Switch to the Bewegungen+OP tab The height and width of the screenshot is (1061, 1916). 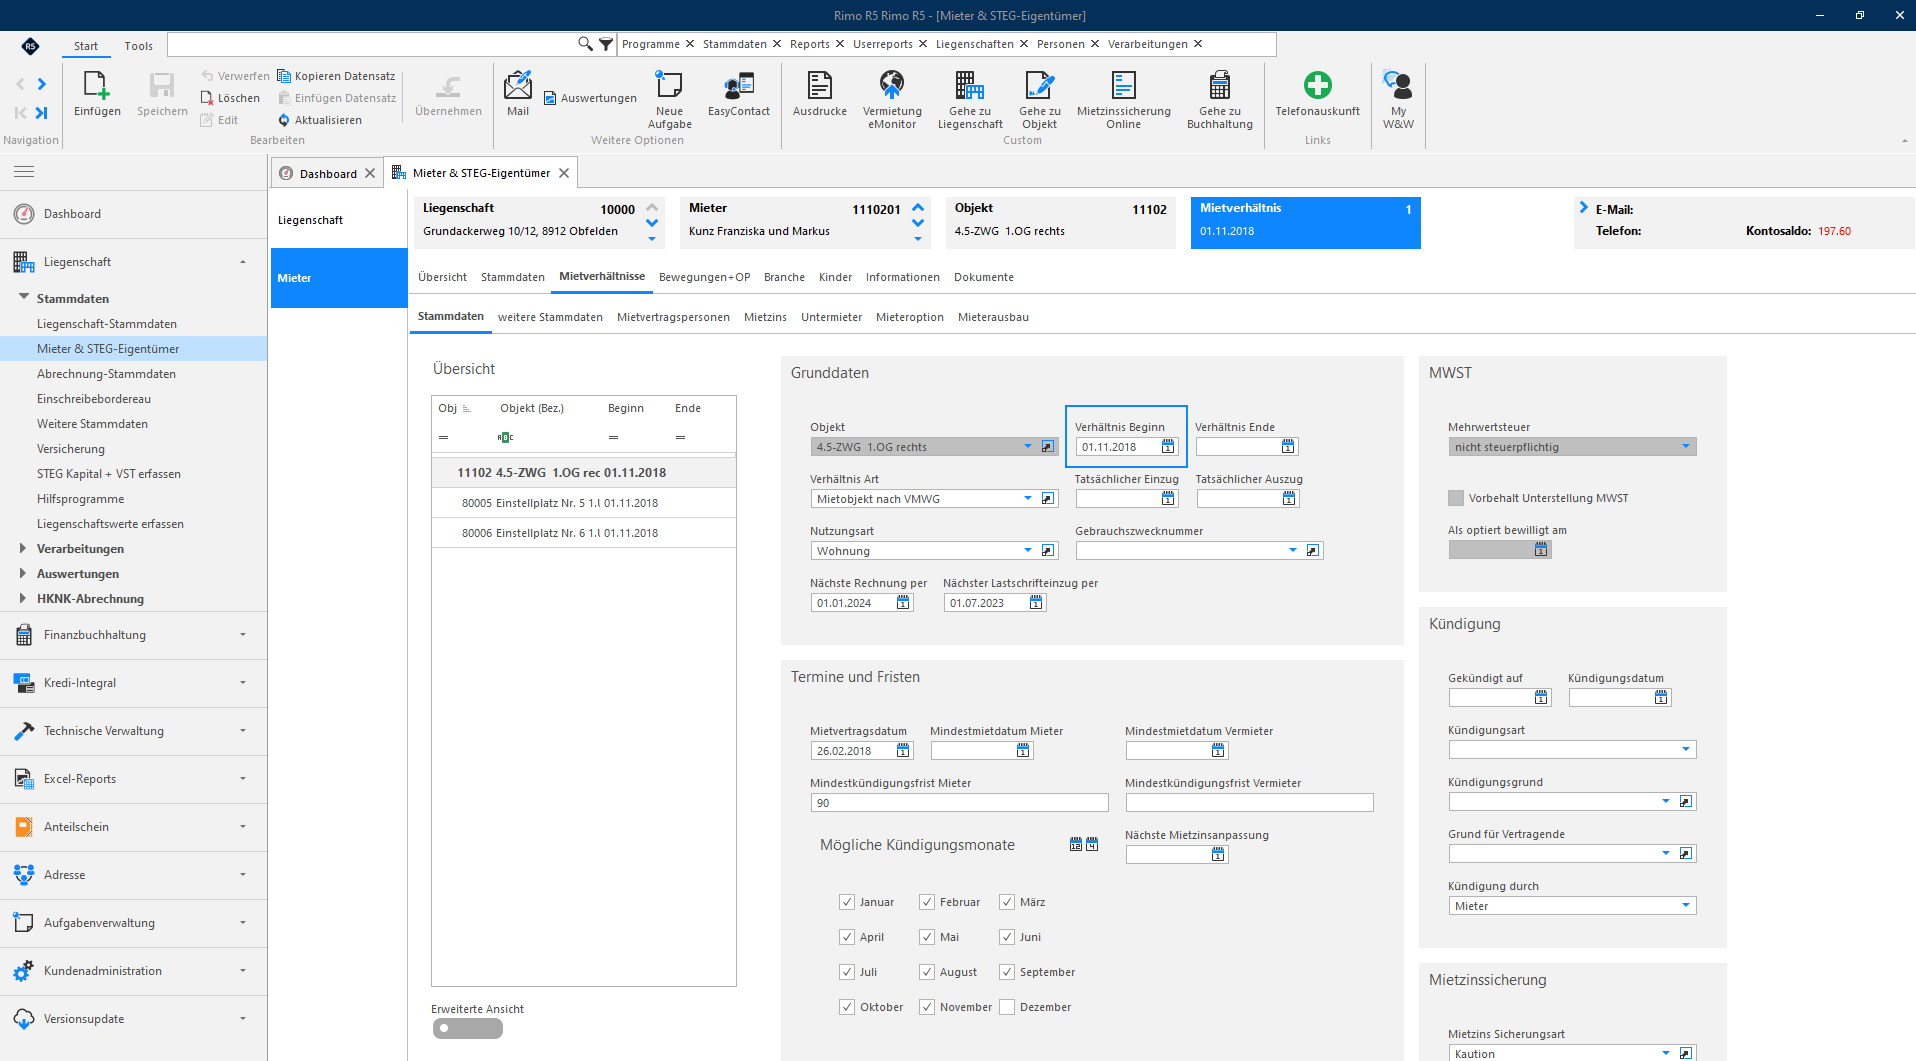pyautogui.click(x=704, y=277)
